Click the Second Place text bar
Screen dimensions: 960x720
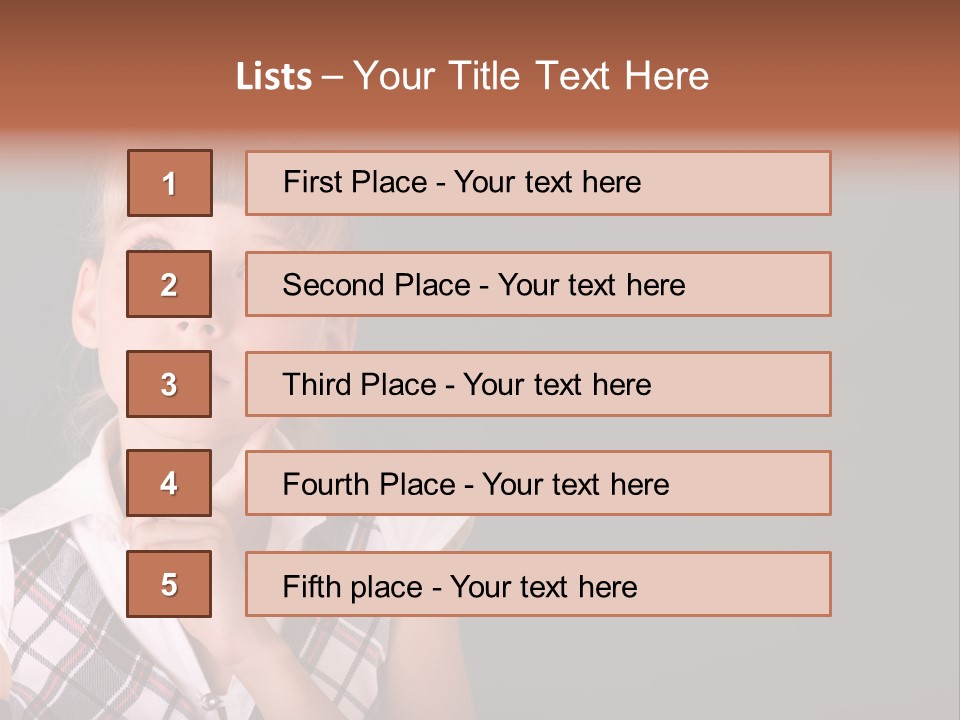538,284
